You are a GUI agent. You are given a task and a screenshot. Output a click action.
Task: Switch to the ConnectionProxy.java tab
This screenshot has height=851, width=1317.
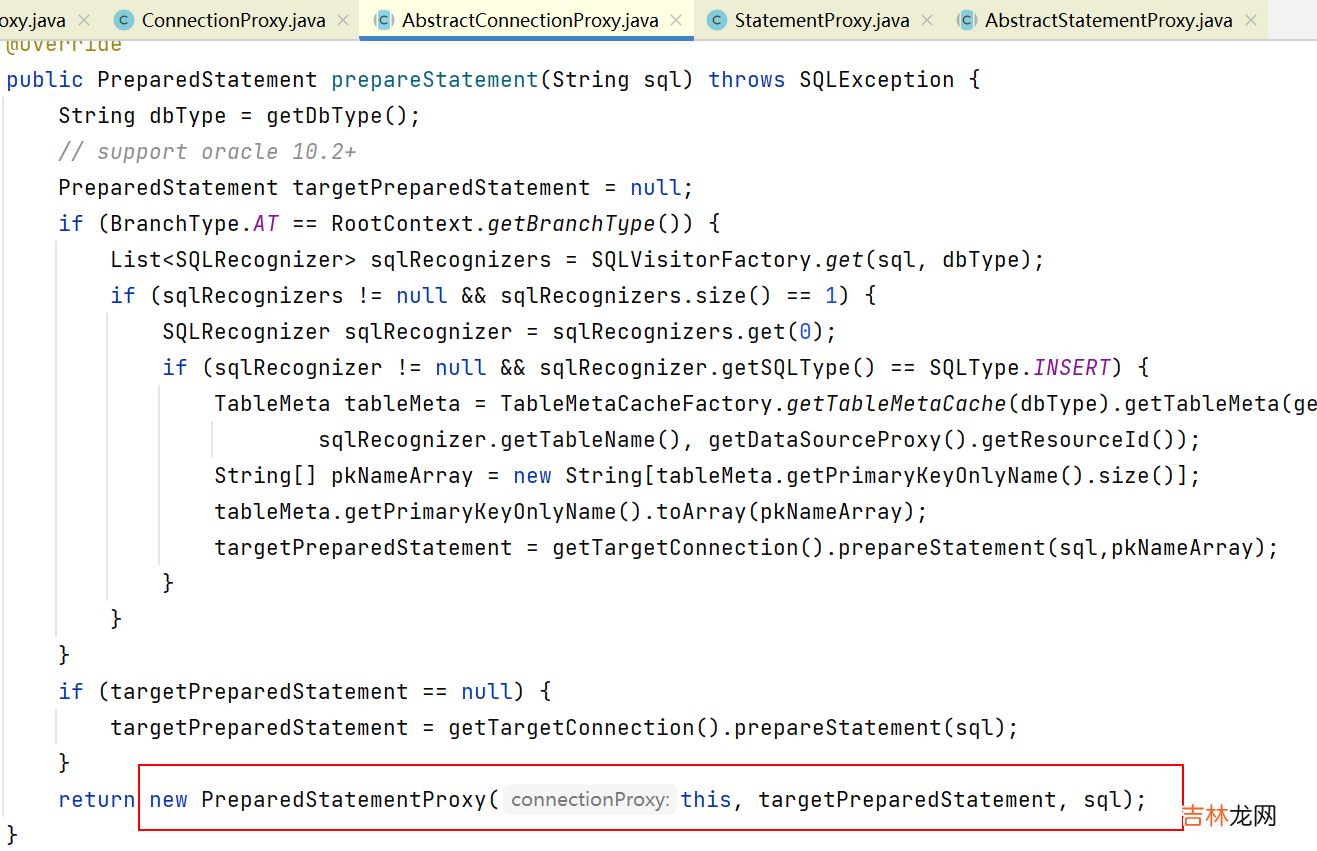click(x=233, y=20)
